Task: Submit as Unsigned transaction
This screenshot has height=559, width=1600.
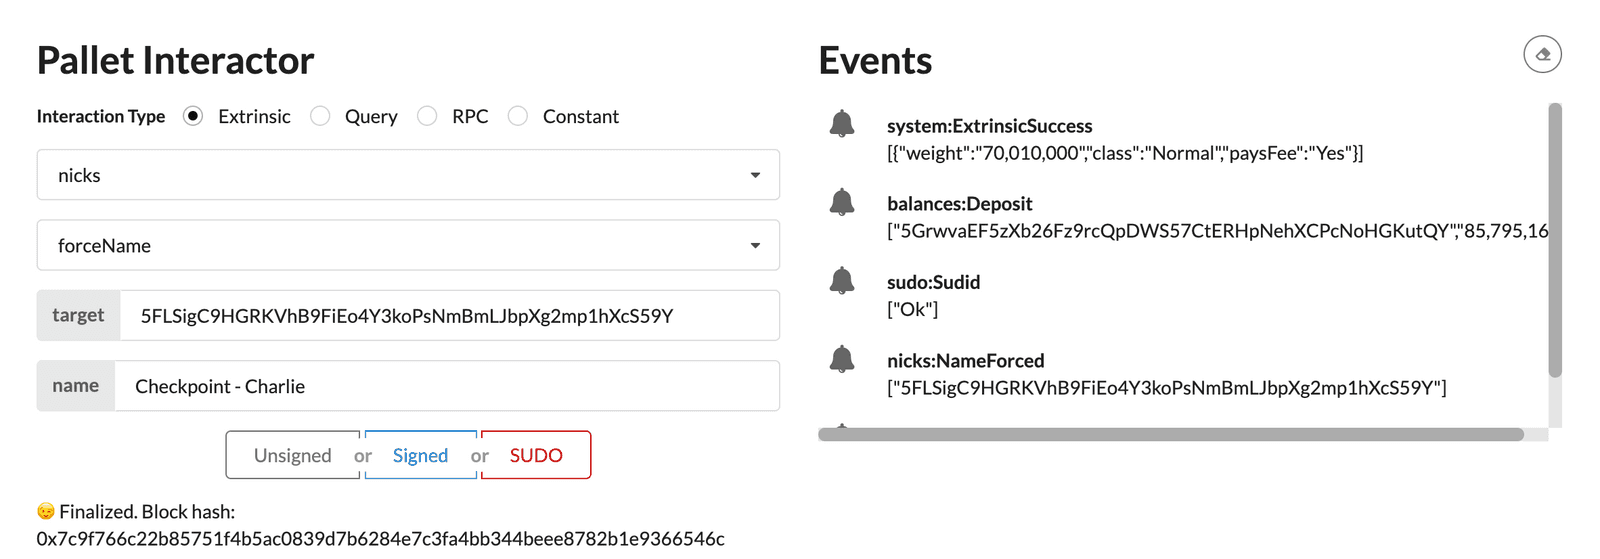Action: coord(292,455)
